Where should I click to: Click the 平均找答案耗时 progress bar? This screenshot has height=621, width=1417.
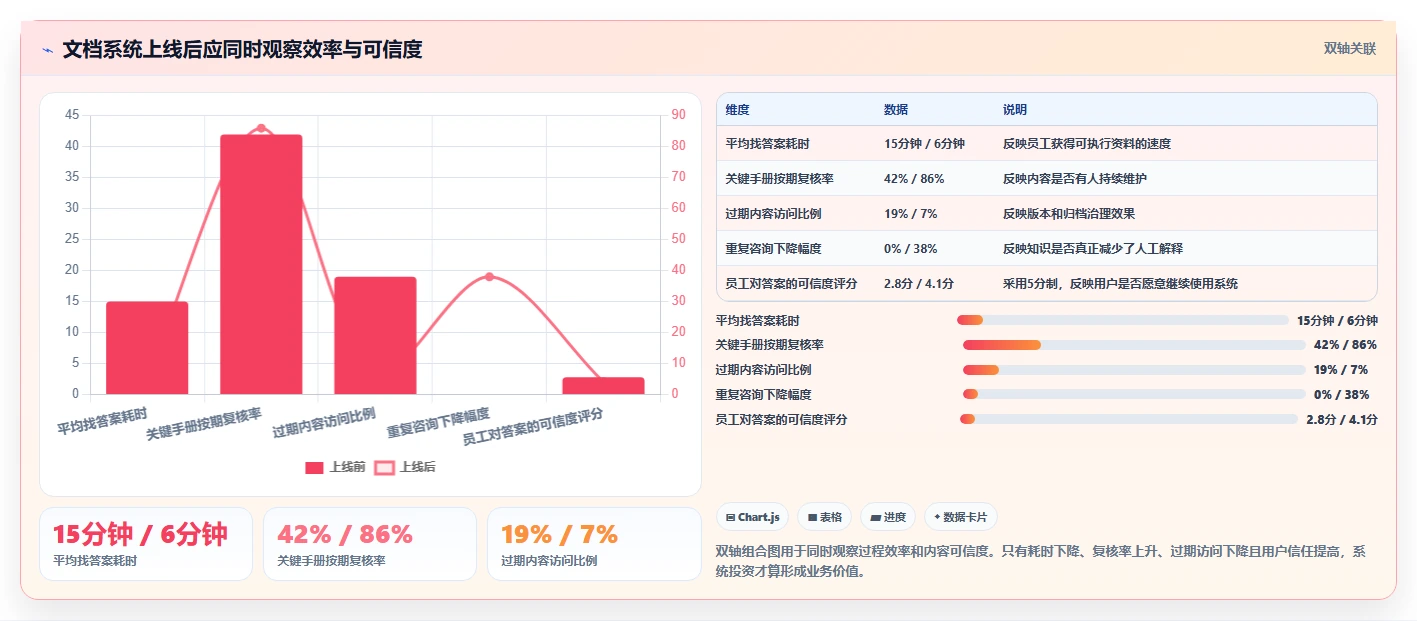(1122, 320)
